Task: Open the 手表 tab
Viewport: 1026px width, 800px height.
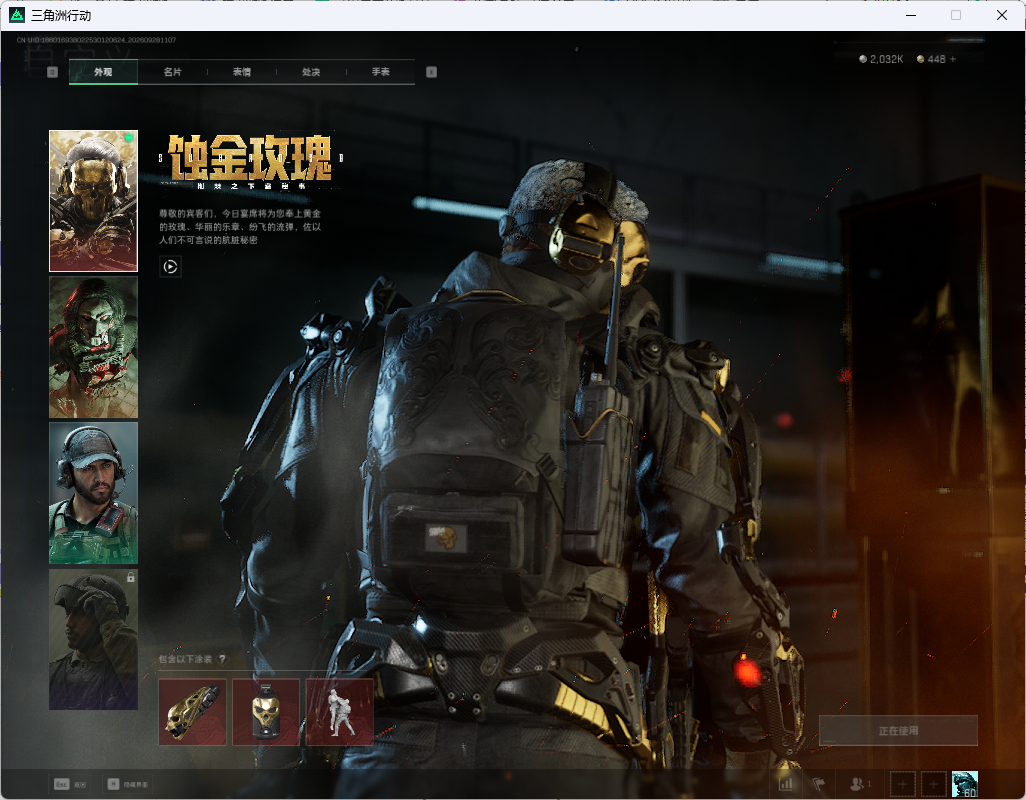Action: coord(381,72)
